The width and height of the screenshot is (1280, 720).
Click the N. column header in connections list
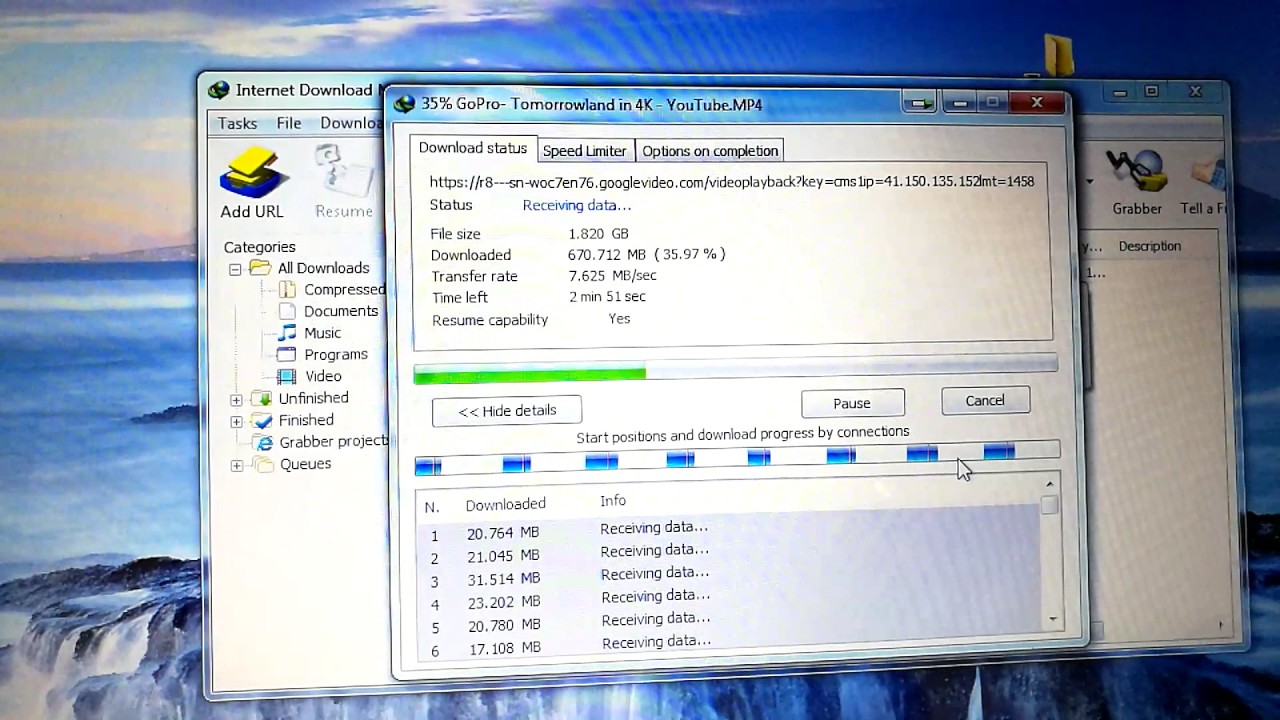point(432,508)
